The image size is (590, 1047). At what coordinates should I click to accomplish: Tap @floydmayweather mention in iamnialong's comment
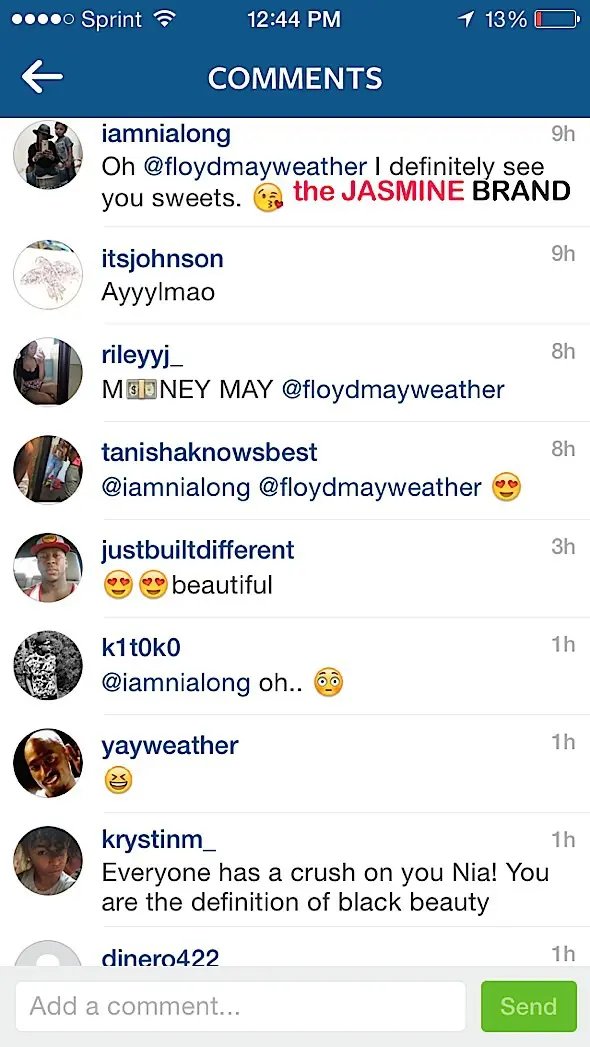click(256, 167)
